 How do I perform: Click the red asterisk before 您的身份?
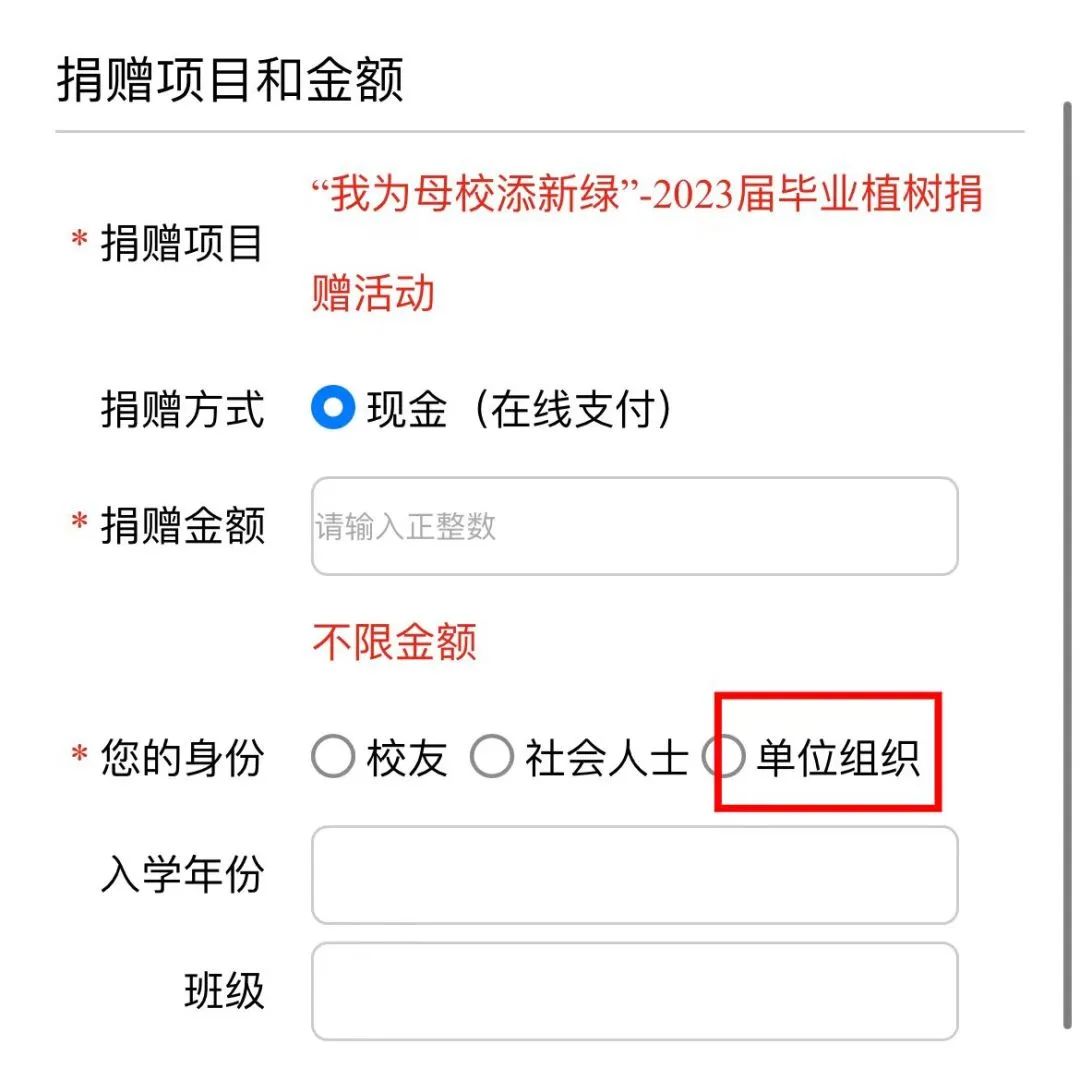(x=79, y=756)
